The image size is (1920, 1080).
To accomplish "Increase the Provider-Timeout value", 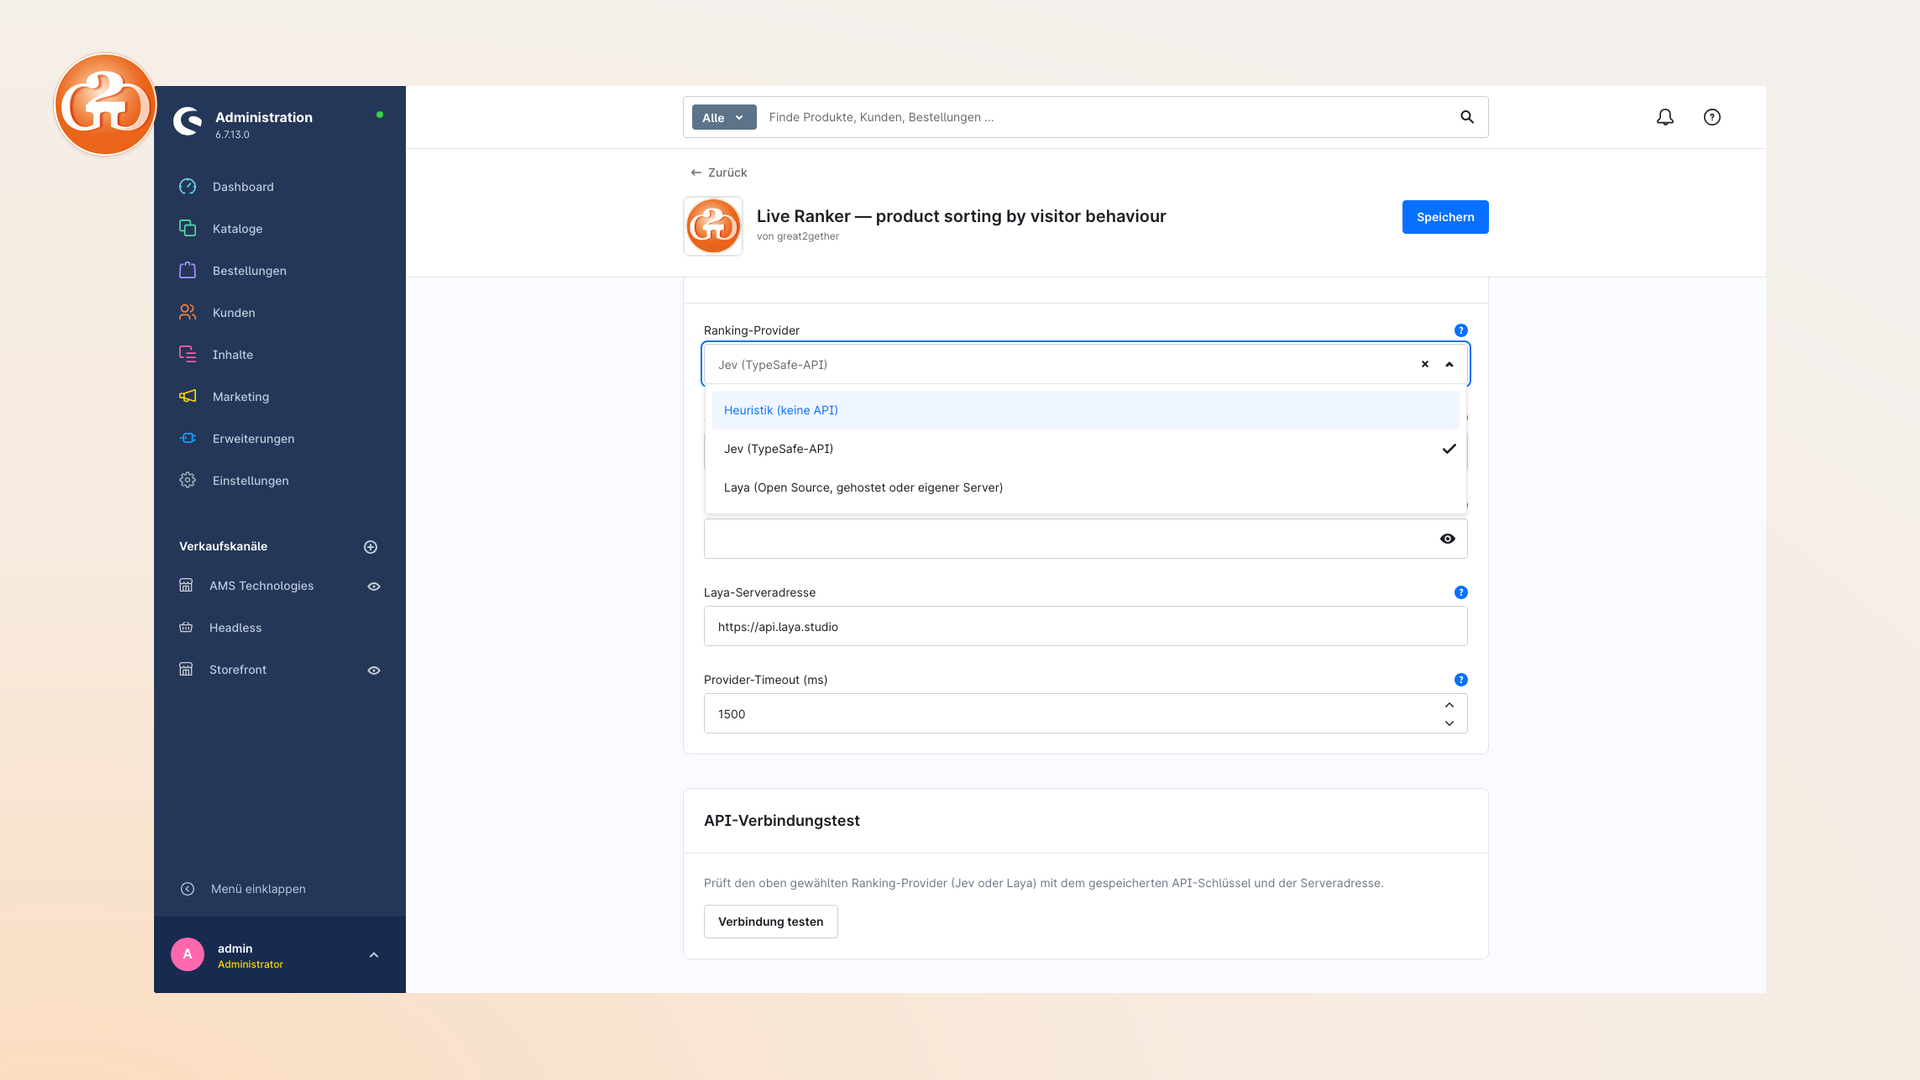I will 1449,705.
